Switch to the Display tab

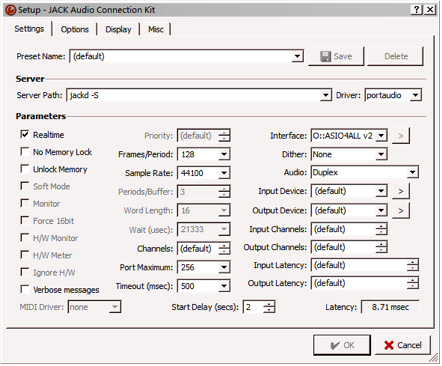point(118,29)
